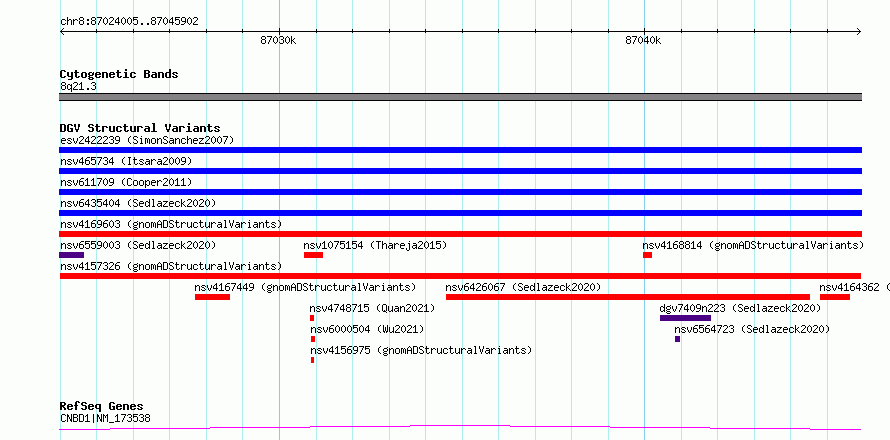Viewport: 890px width, 440px height.
Task: Select the small red bar under nsv4168814
Action: click(648, 255)
